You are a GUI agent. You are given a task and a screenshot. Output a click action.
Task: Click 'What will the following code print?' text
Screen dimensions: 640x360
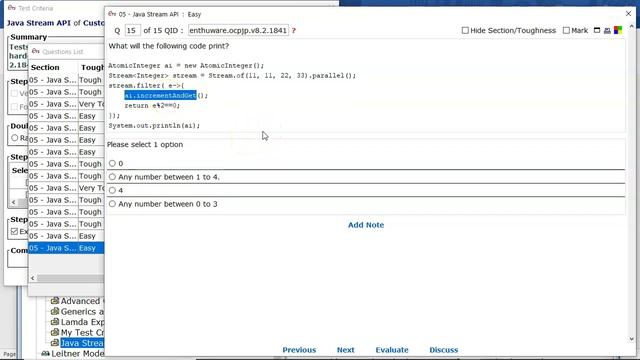(169, 46)
